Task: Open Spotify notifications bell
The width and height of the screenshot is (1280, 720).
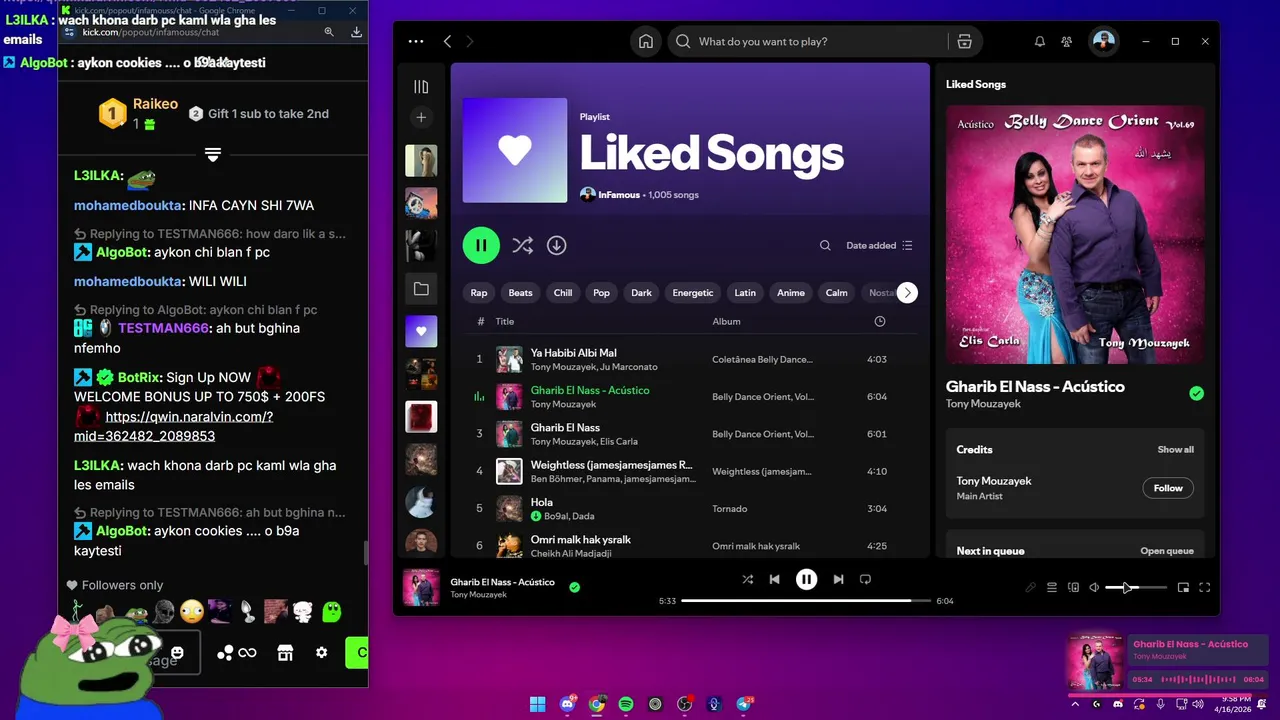Action: click(x=1040, y=42)
